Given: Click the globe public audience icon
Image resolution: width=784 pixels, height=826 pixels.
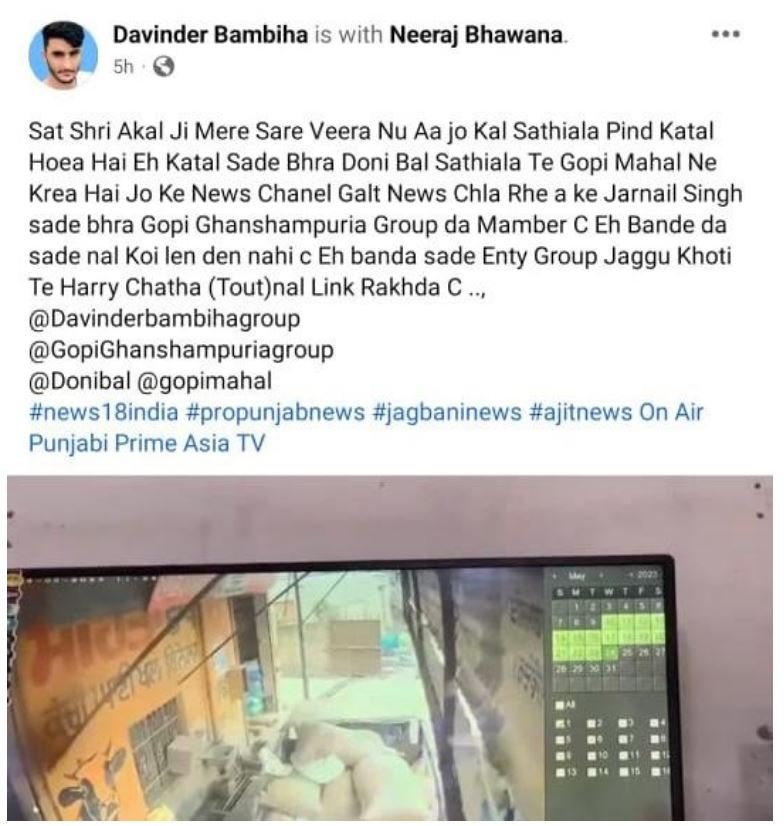Looking at the screenshot, I should pyautogui.click(x=163, y=67).
